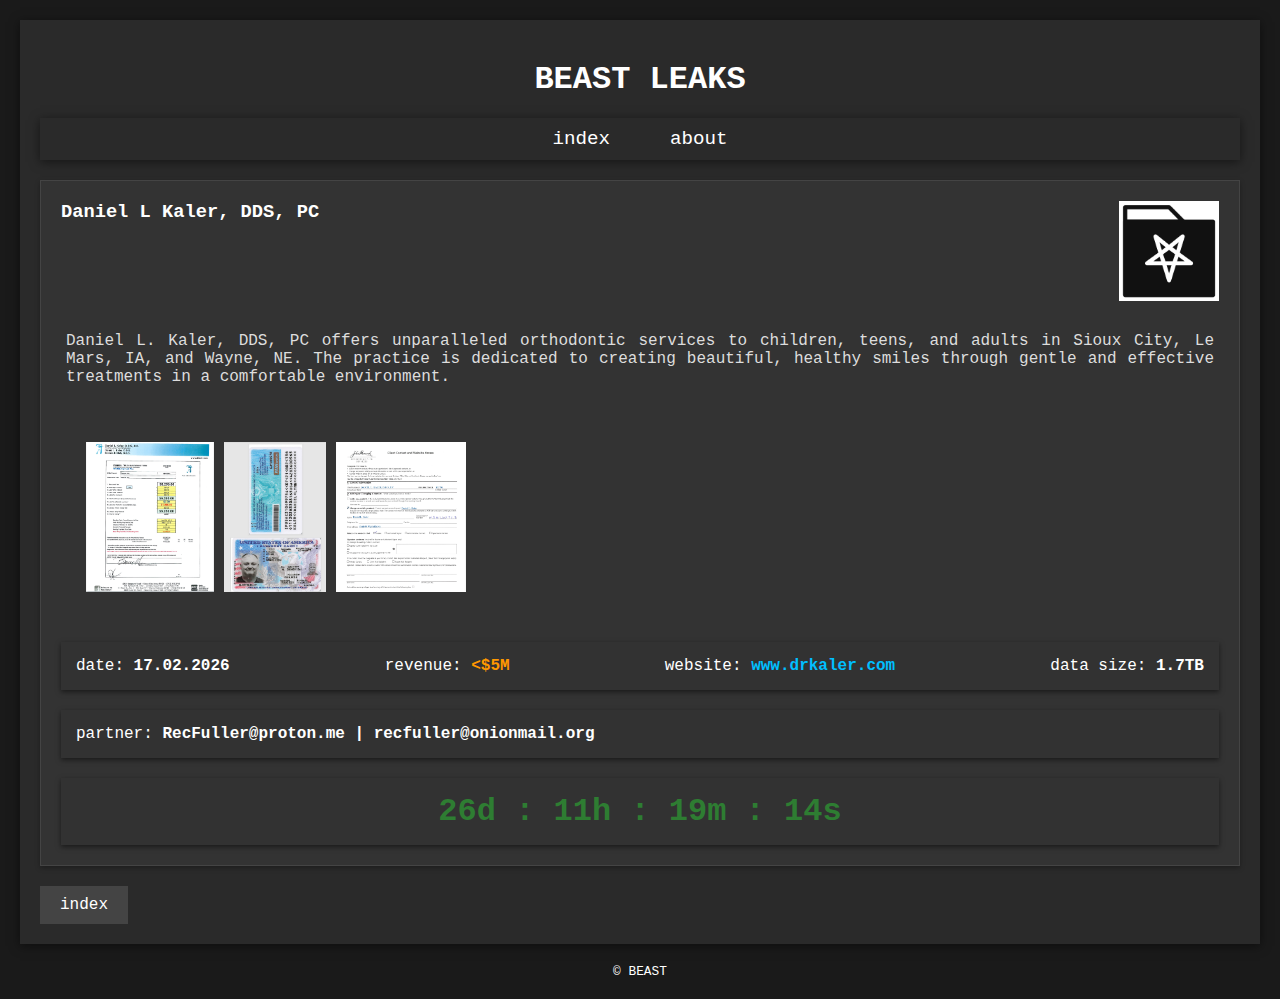Open the first invoice document thumbnail
1280x999 pixels.
(x=150, y=517)
